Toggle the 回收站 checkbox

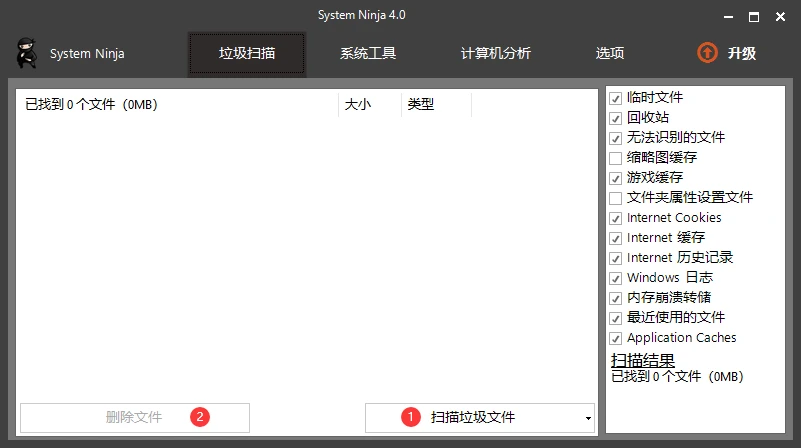click(616, 118)
